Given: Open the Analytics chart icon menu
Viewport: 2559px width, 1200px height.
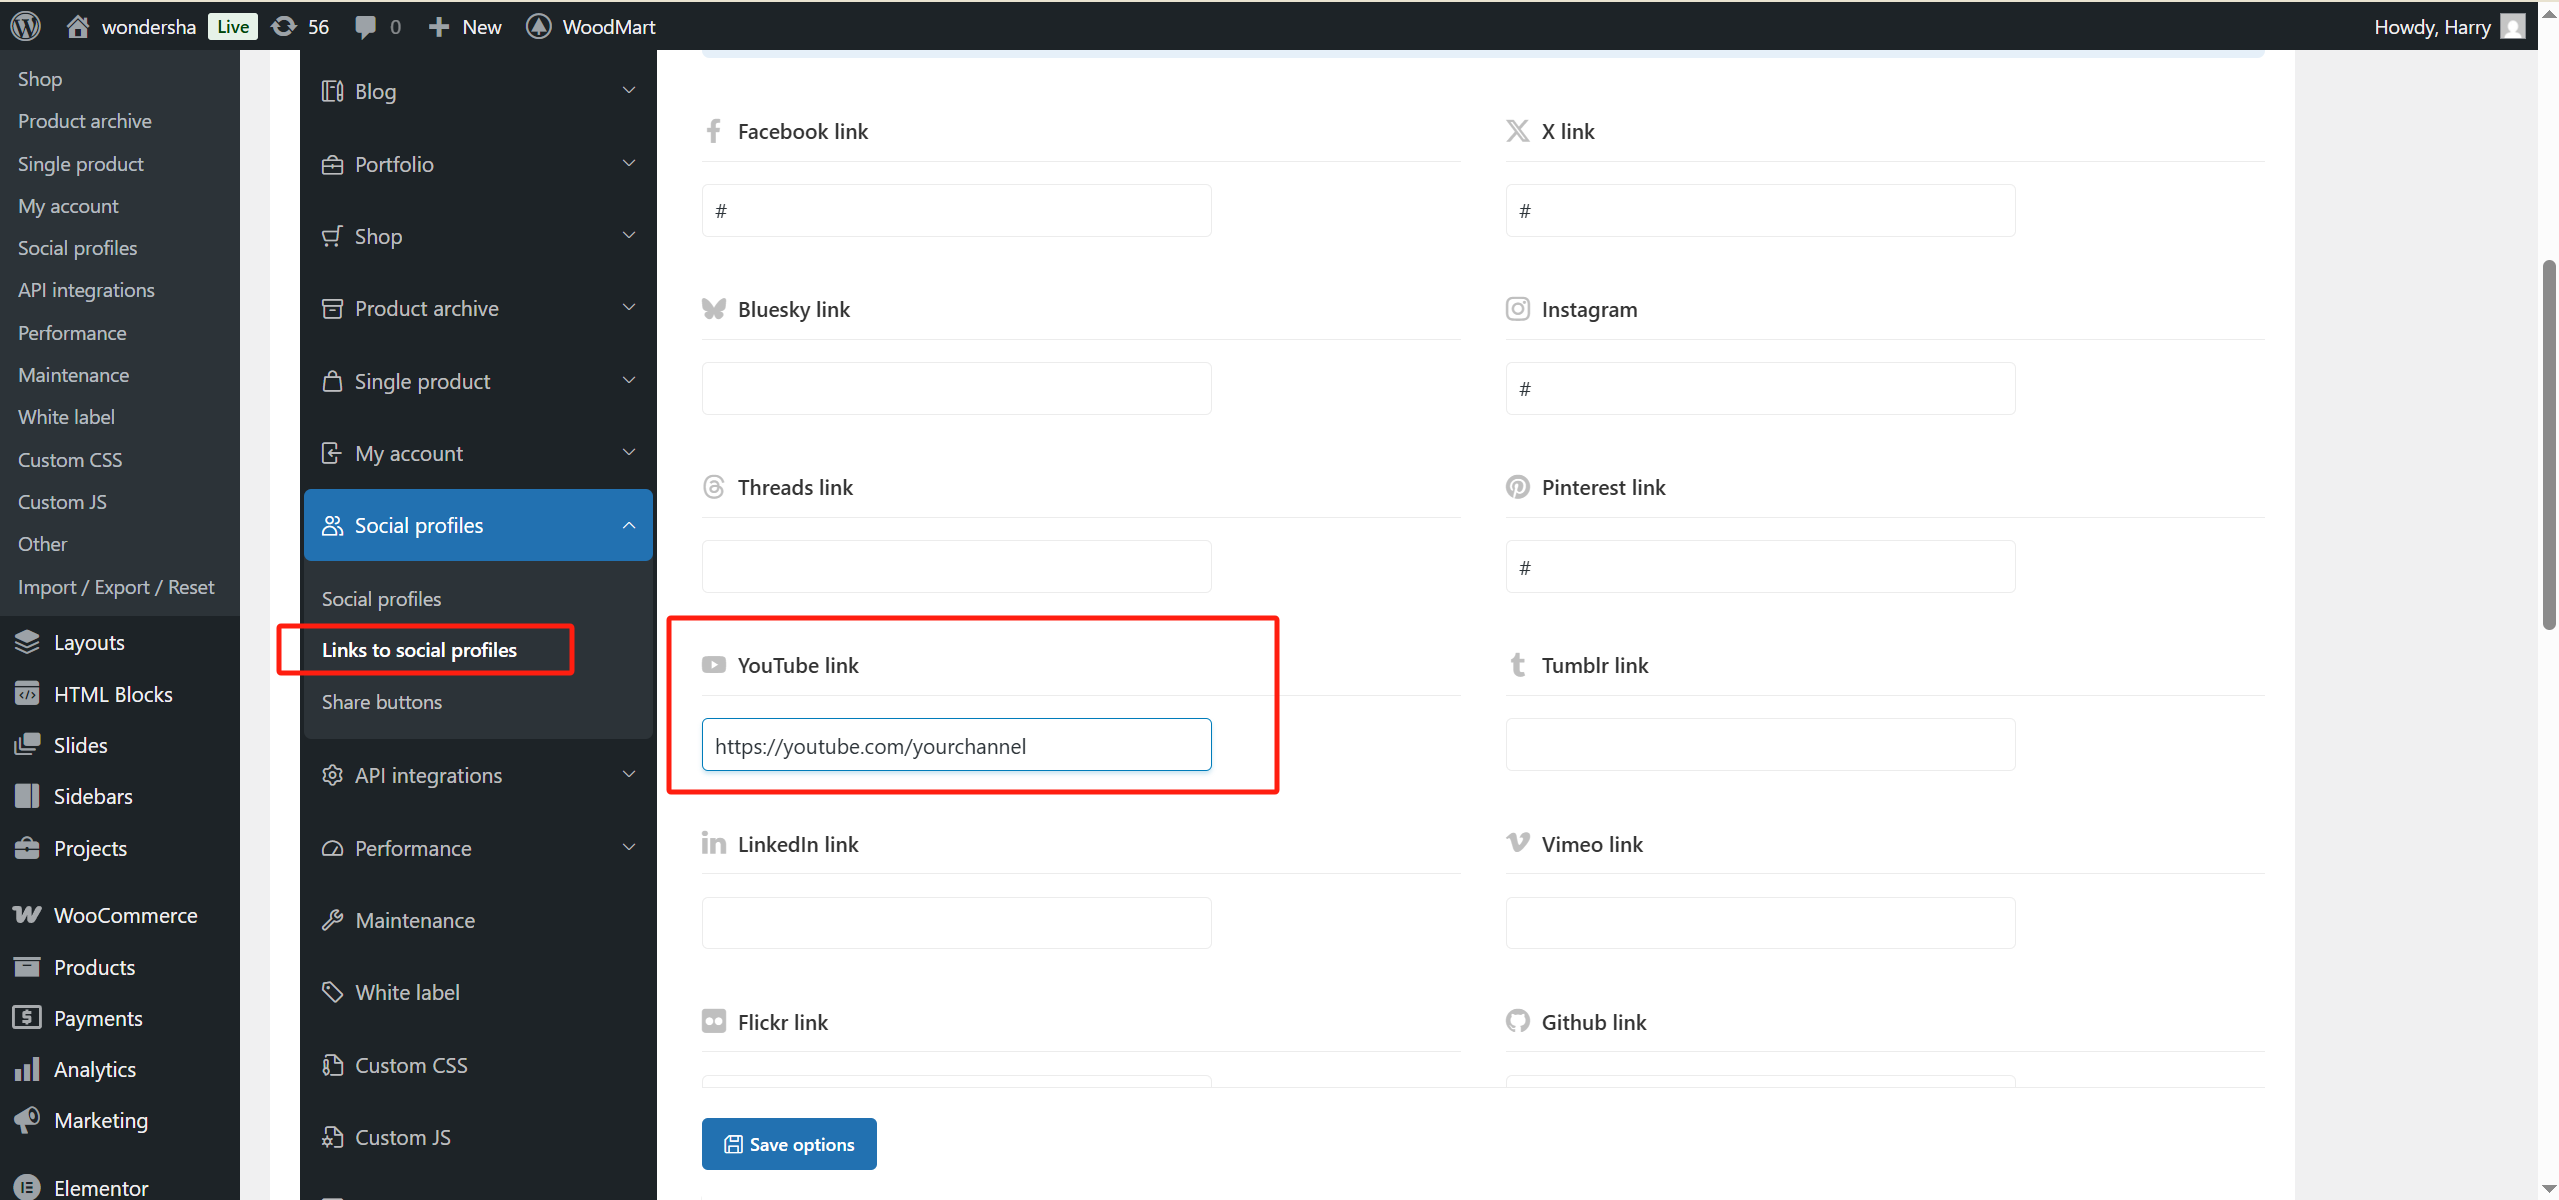Looking at the screenshot, I should click(27, 1069).
